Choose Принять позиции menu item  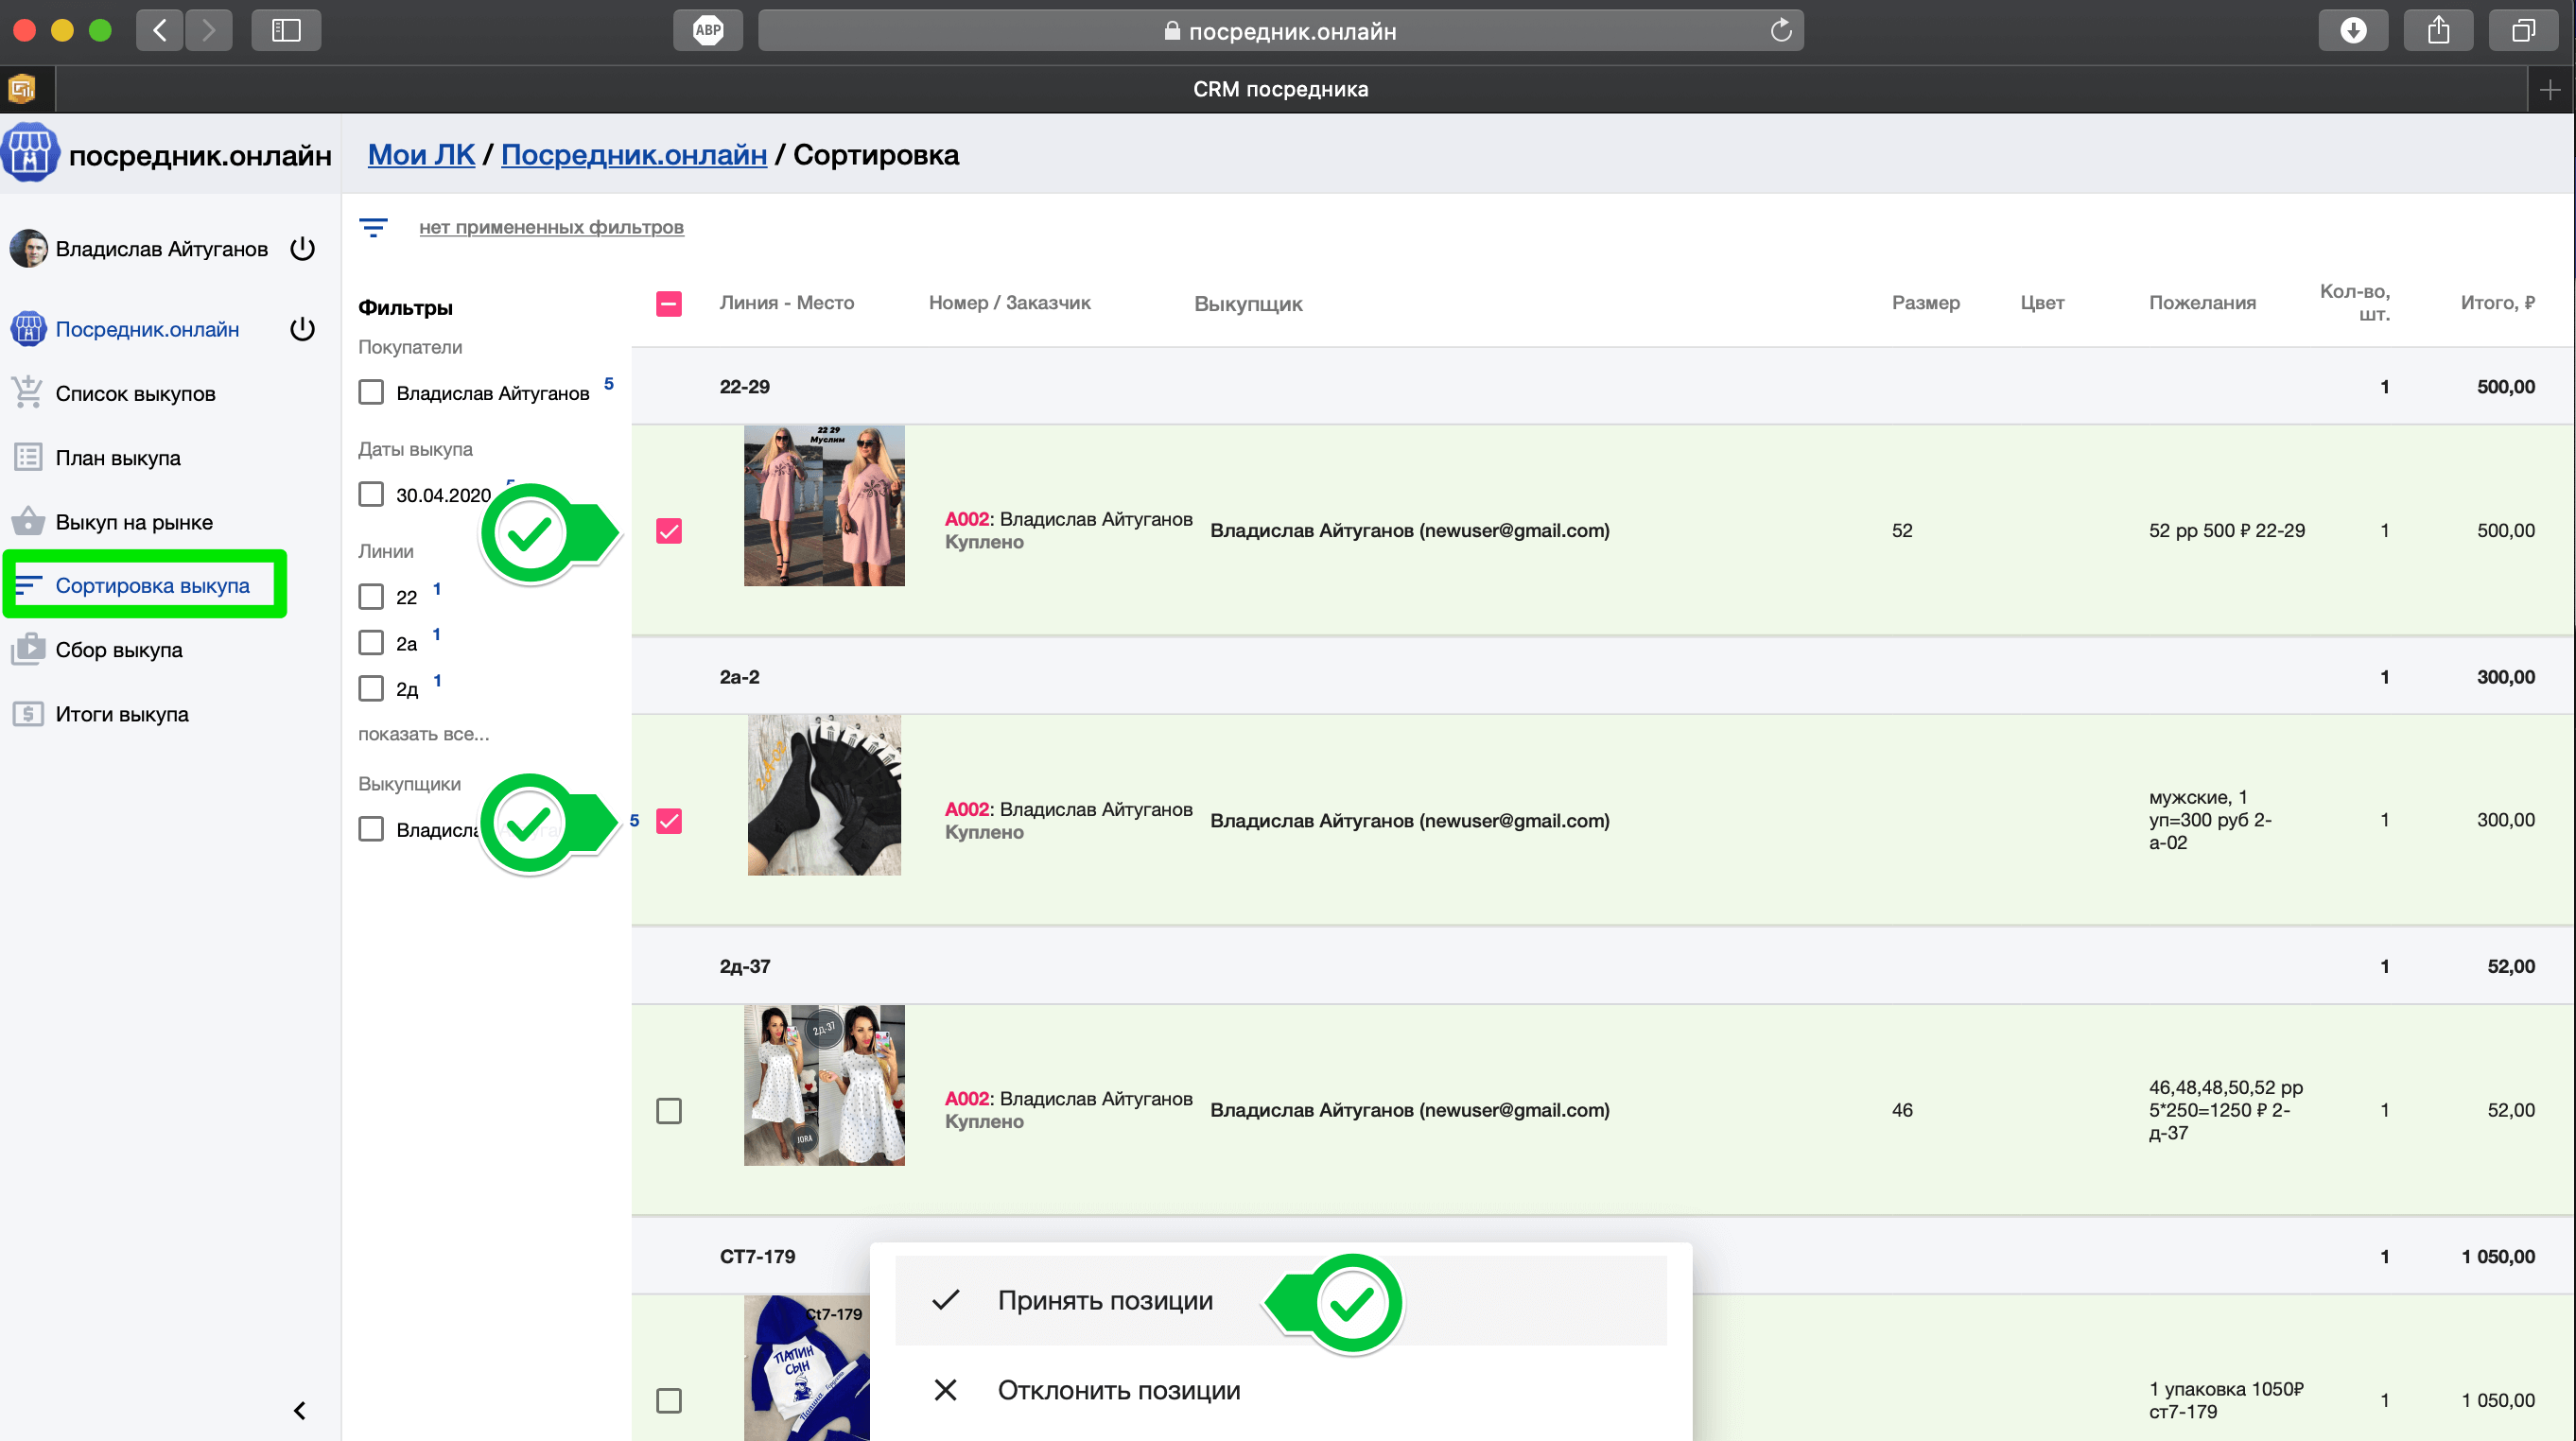[x=1104, y=1300]
